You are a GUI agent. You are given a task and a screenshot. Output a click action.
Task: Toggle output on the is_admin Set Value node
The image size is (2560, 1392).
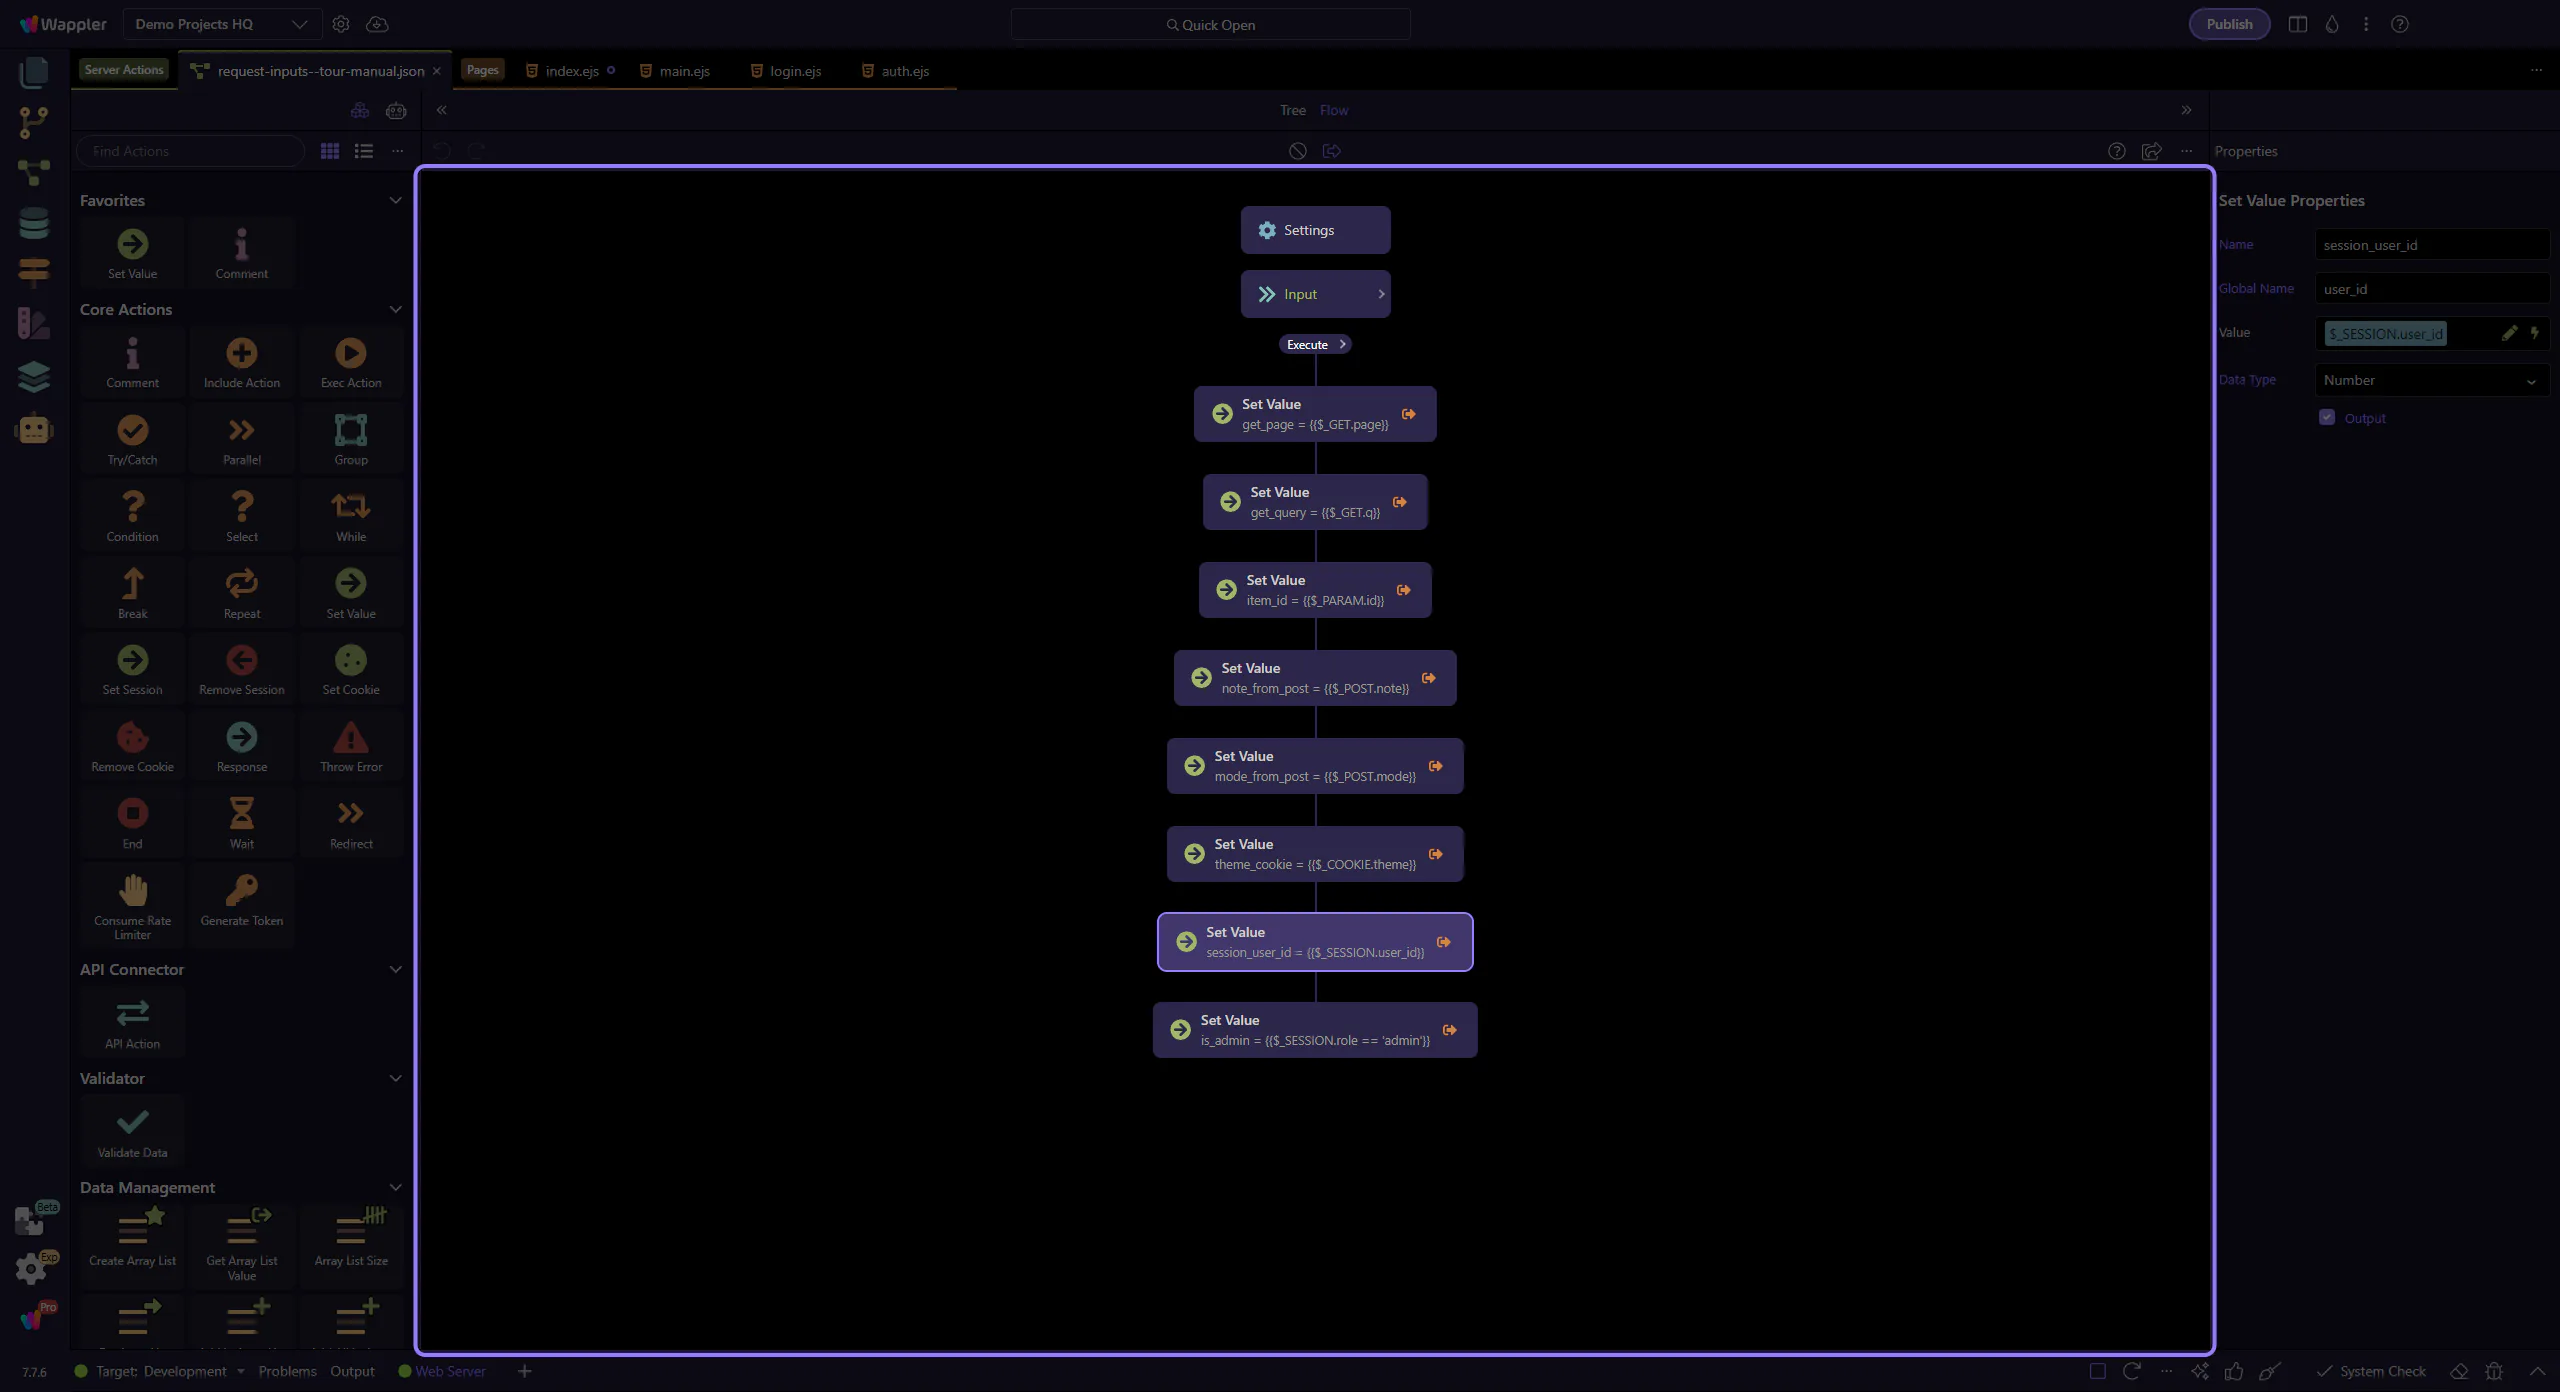tap(1449, 1030)
